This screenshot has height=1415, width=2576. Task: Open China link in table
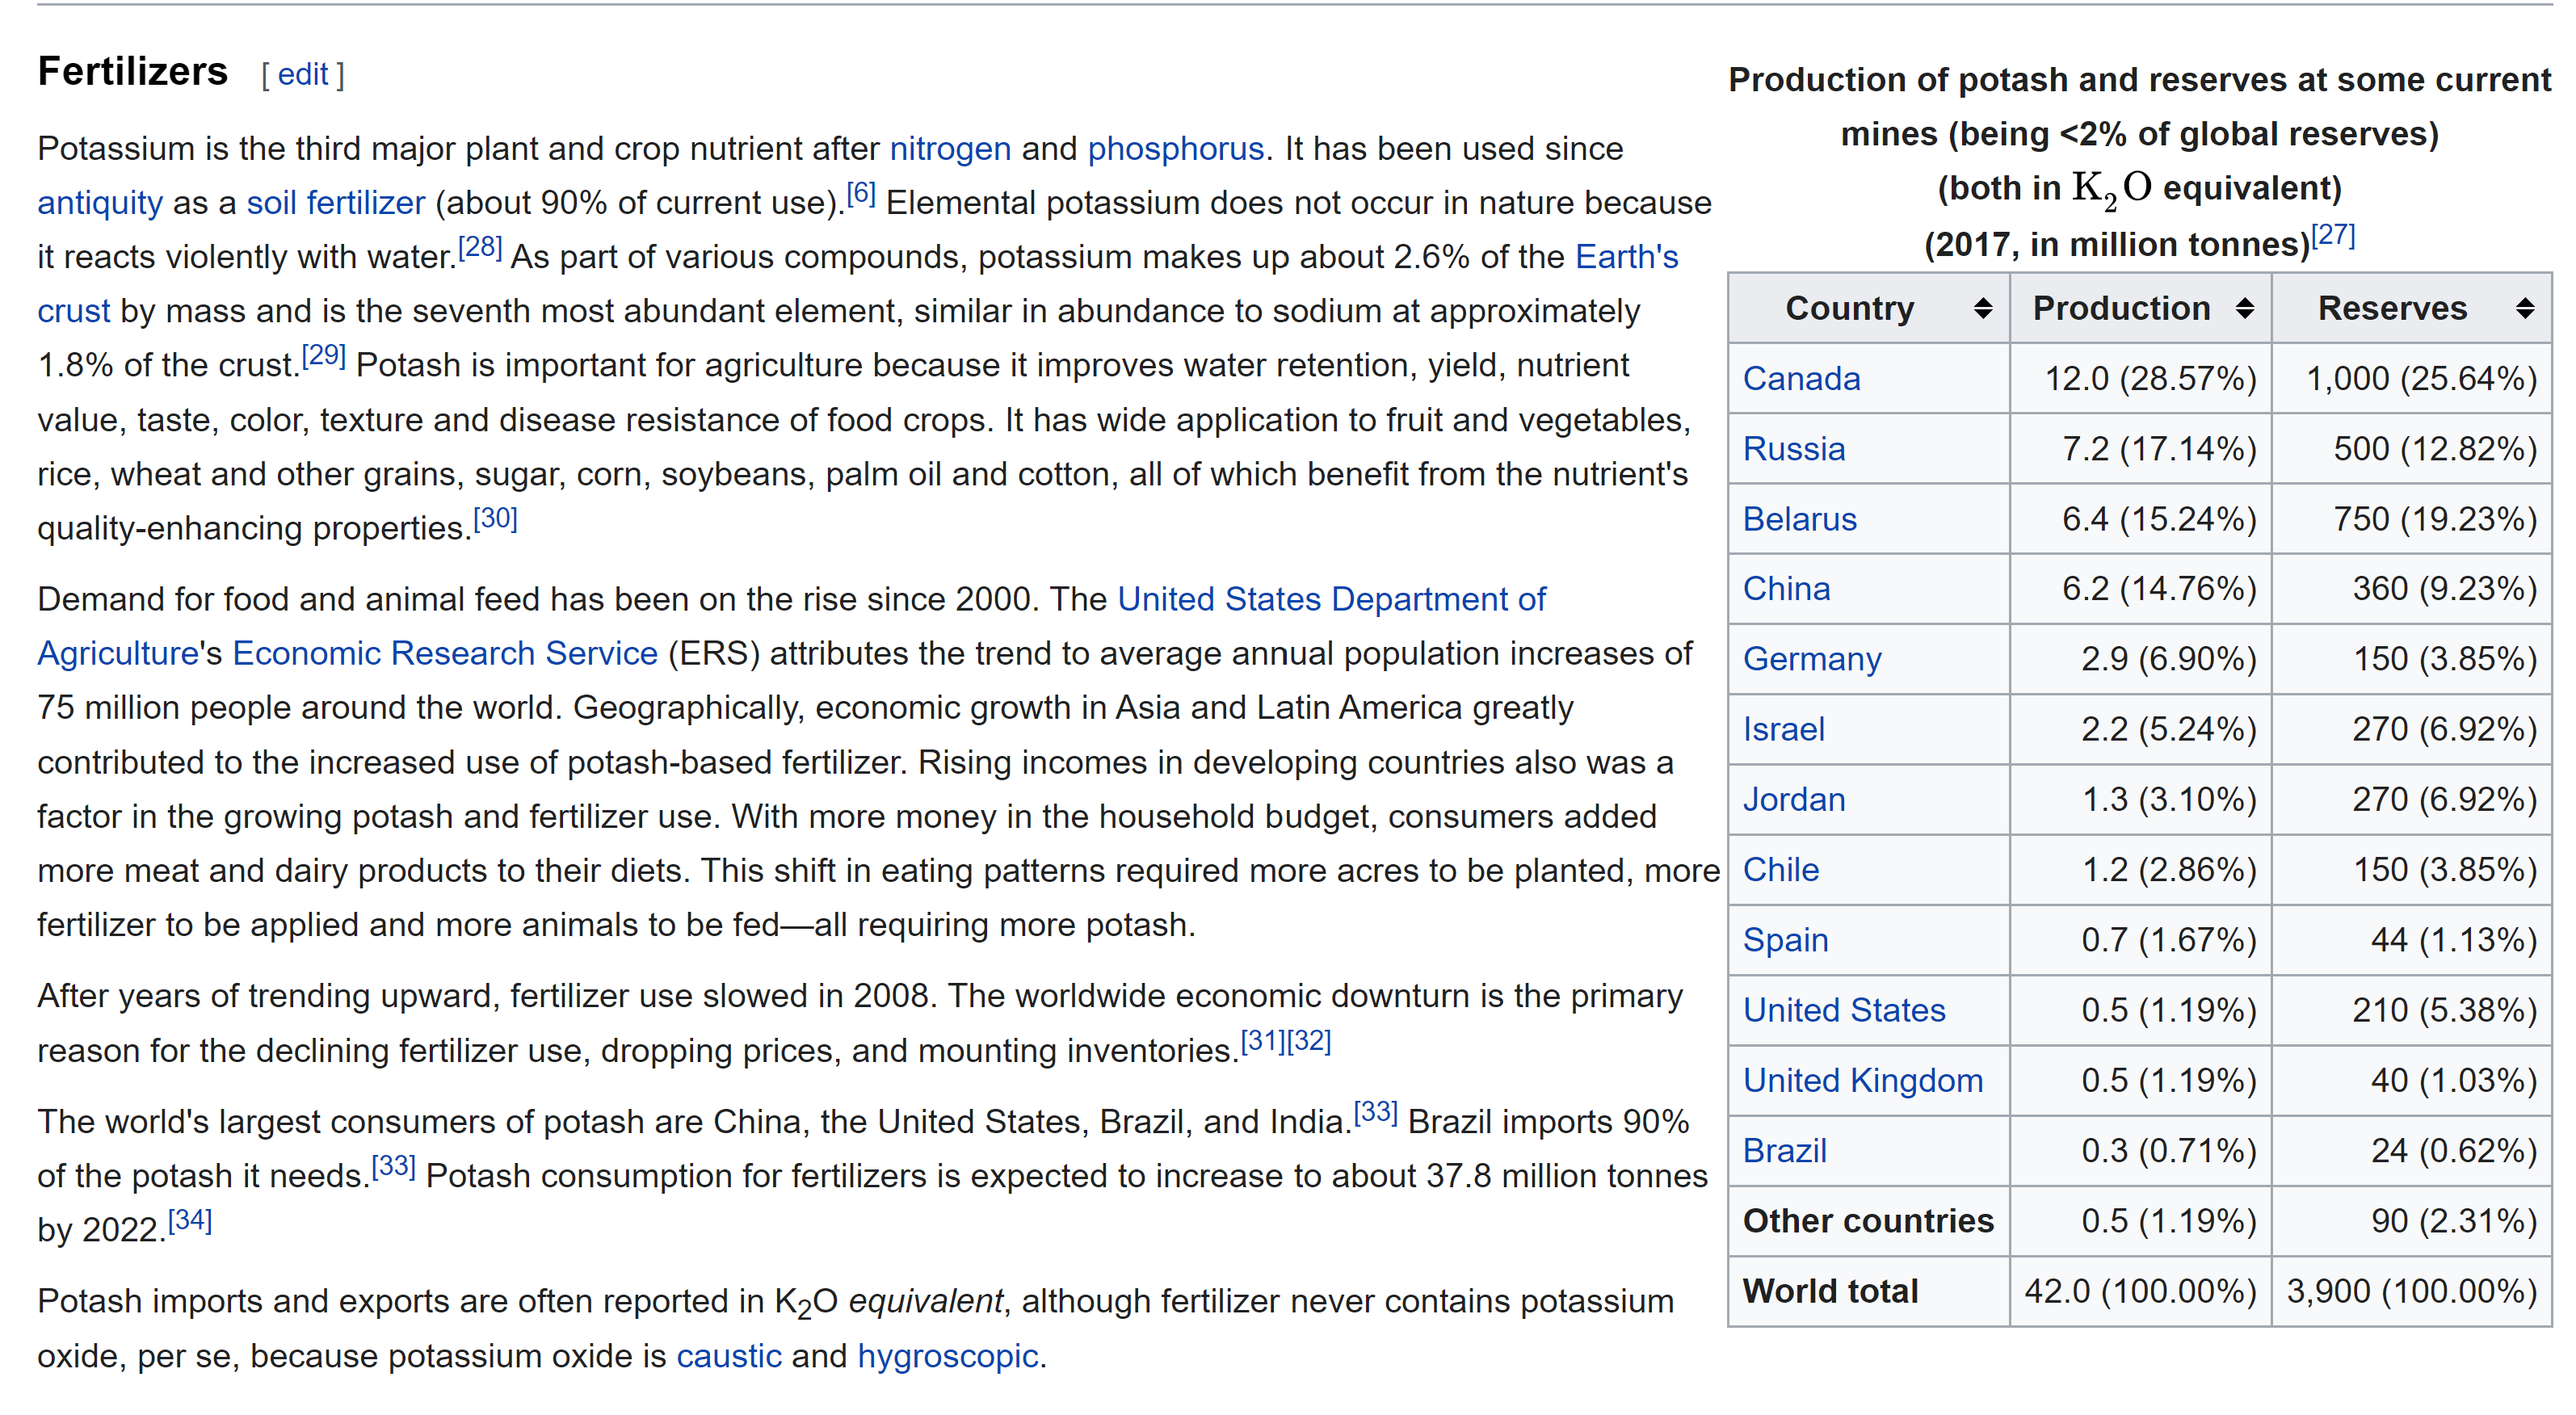coord(1787,589)
